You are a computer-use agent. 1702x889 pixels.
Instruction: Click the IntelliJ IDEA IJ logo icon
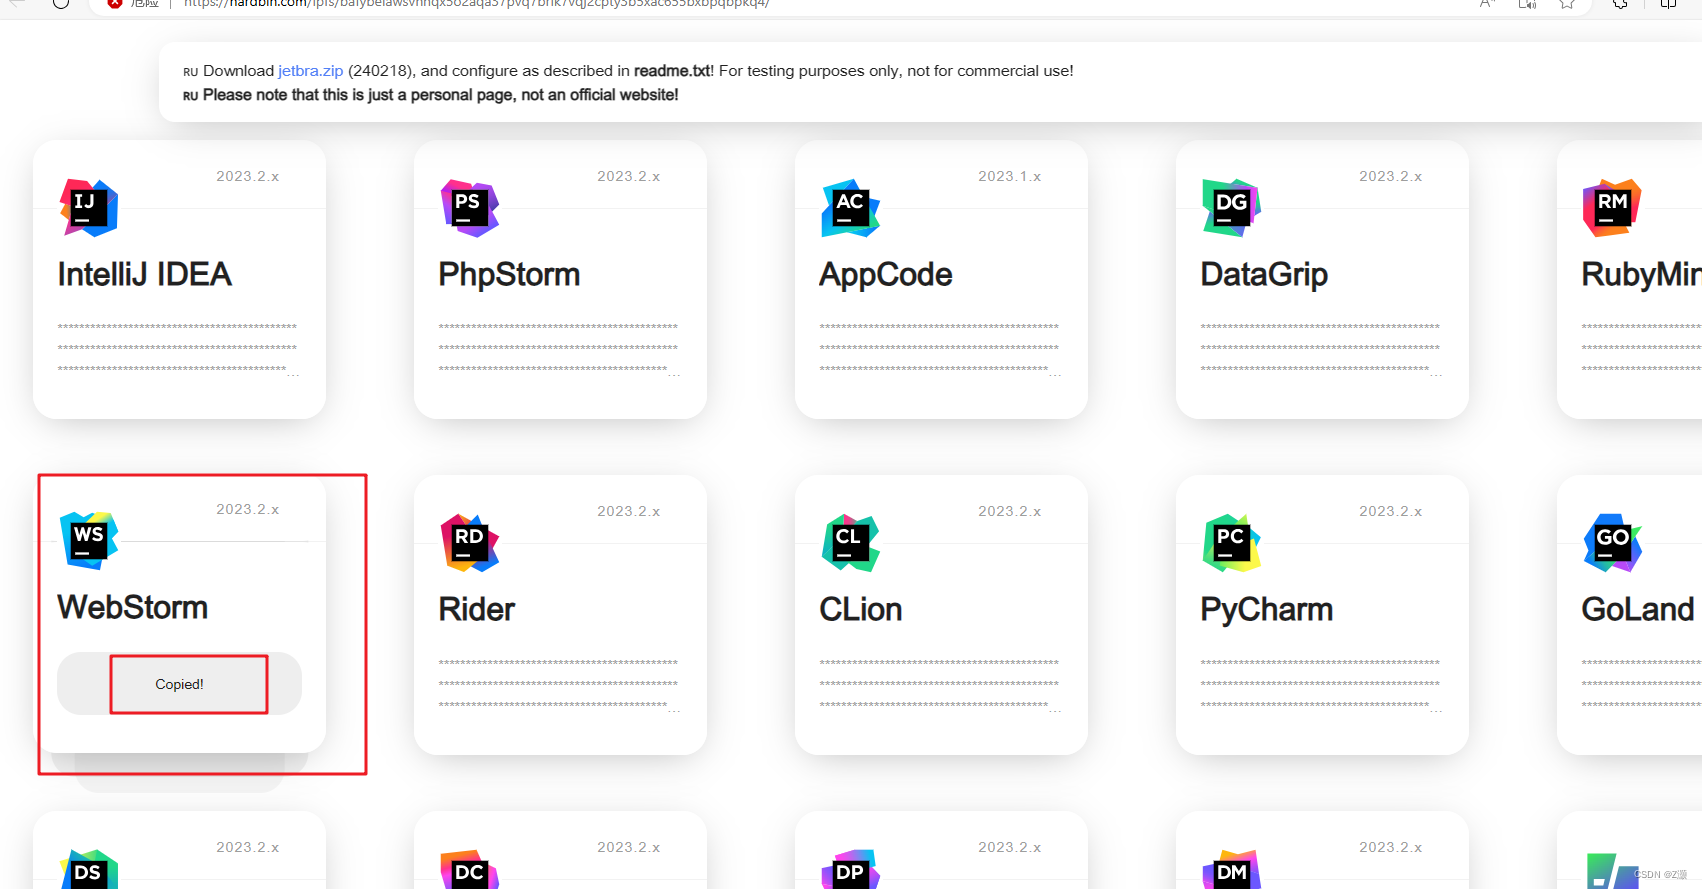(x=89, y=208)
